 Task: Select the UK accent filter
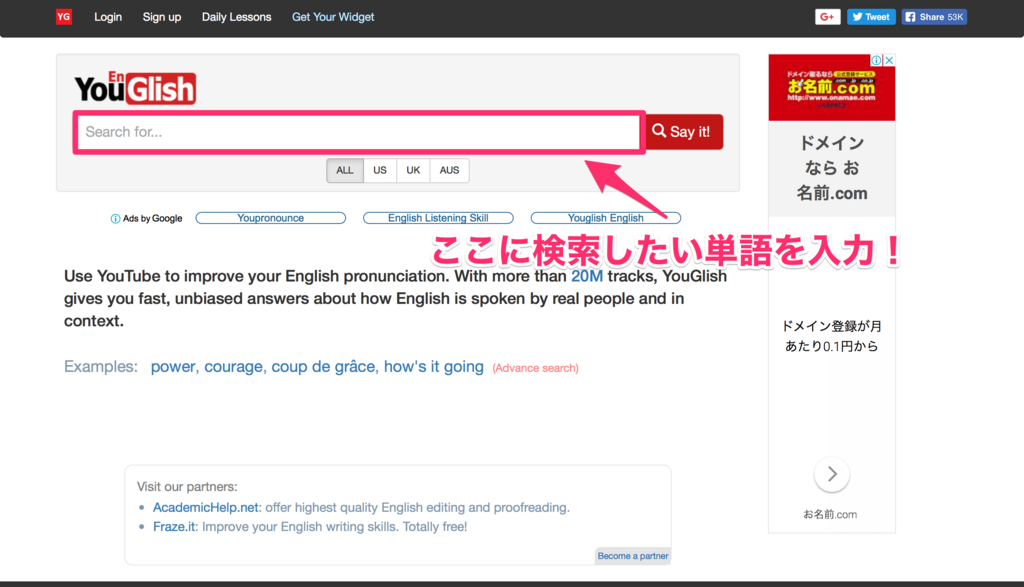413,170
